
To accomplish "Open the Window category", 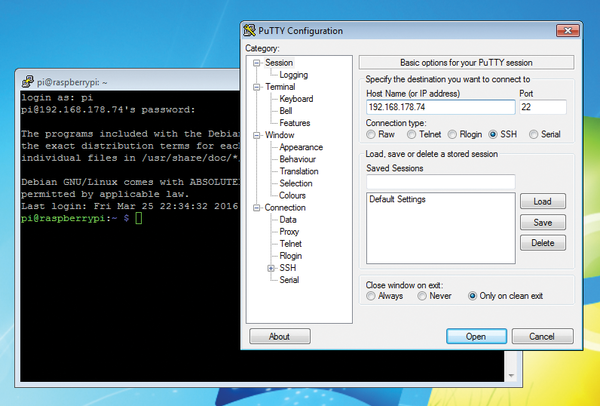I will pos(280,135).
